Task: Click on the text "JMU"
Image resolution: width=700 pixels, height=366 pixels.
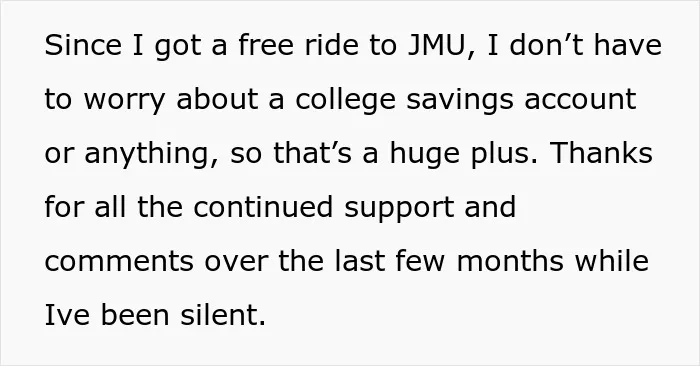Action: tap(437, 46)
